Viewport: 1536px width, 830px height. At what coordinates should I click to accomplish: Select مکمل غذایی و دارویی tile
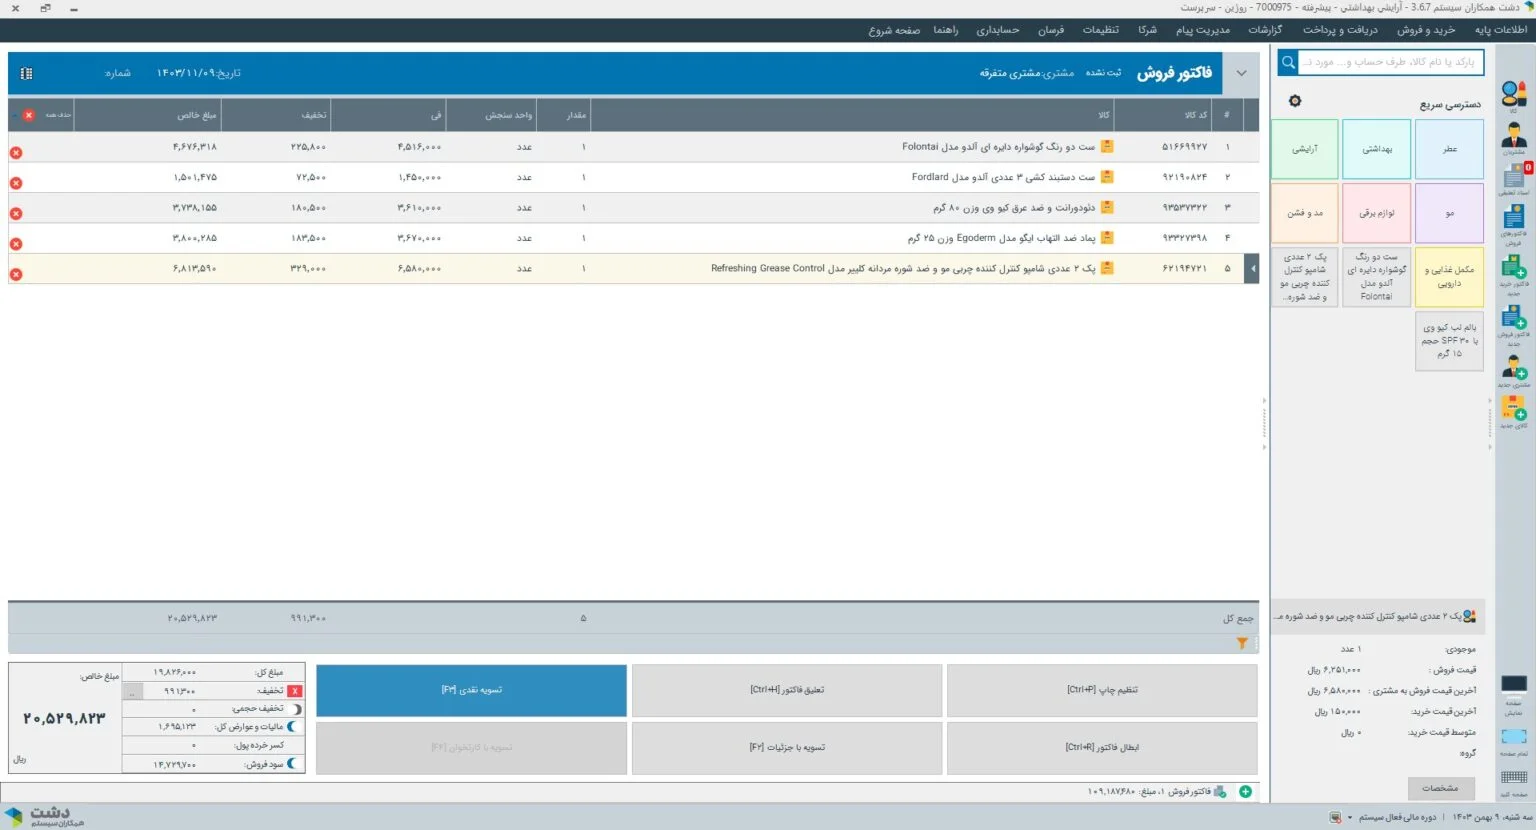click(1449, 277)
